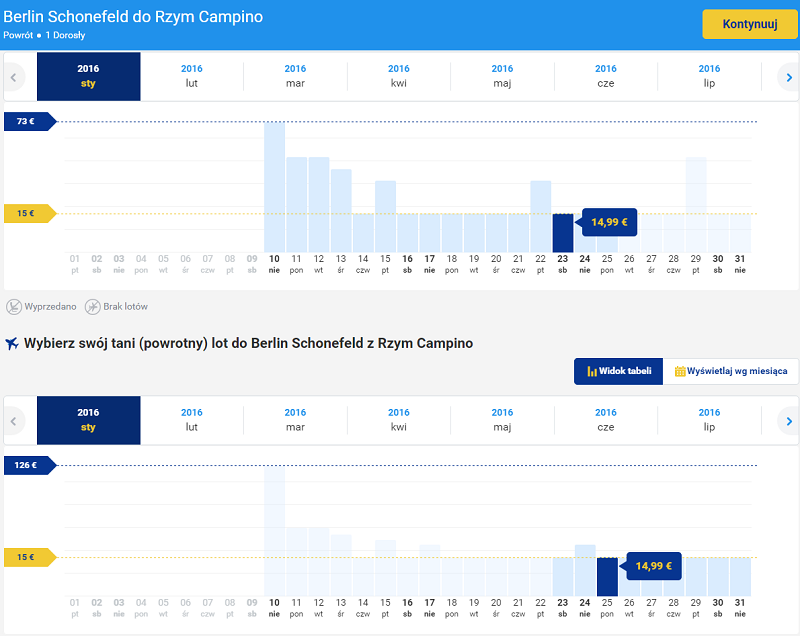Click outbound date label 17 nie

[430, 264]
